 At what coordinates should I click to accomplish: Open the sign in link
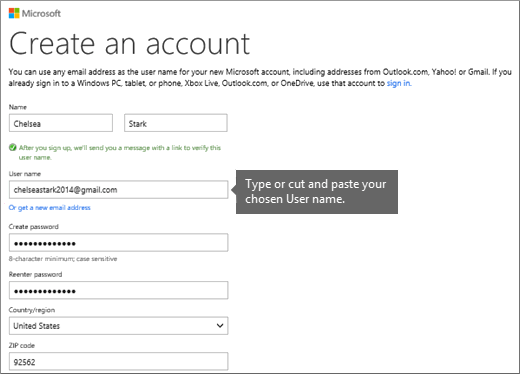point(399,83)
